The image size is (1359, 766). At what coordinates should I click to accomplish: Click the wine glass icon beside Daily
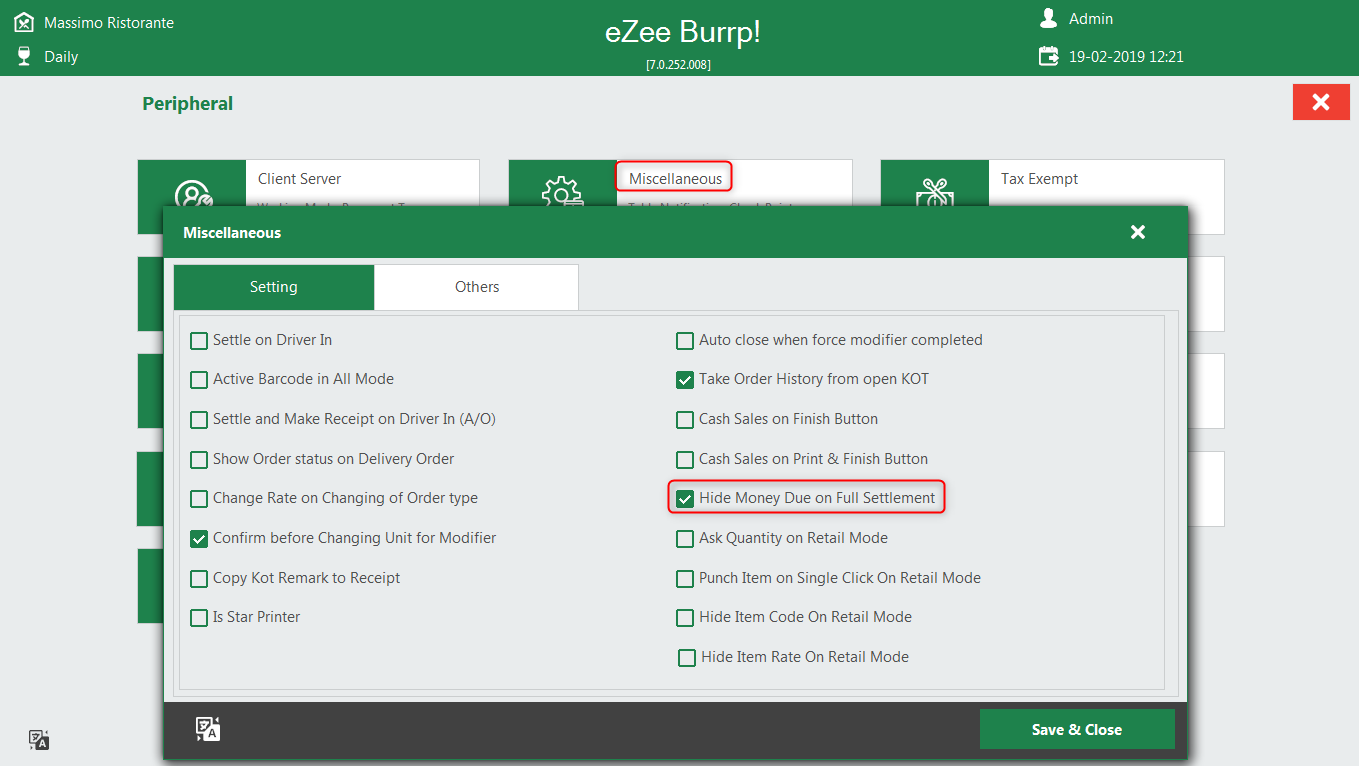(x=25, y=56)
